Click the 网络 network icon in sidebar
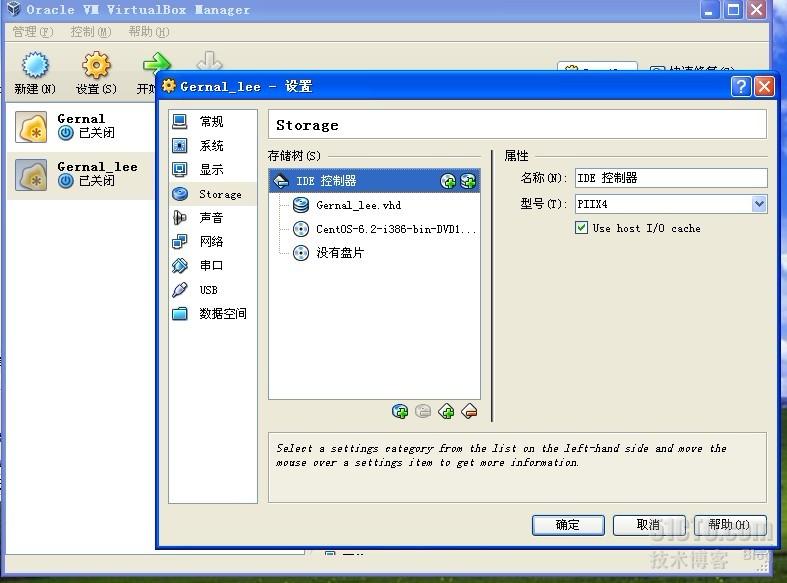This screenshot has height=583, width=787. point(180,242)
